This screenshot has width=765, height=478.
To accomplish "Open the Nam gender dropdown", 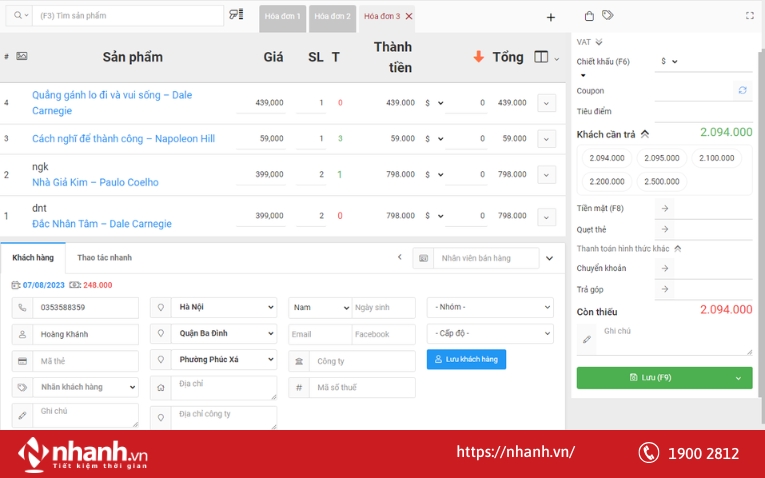I will [x=319, y=307].
